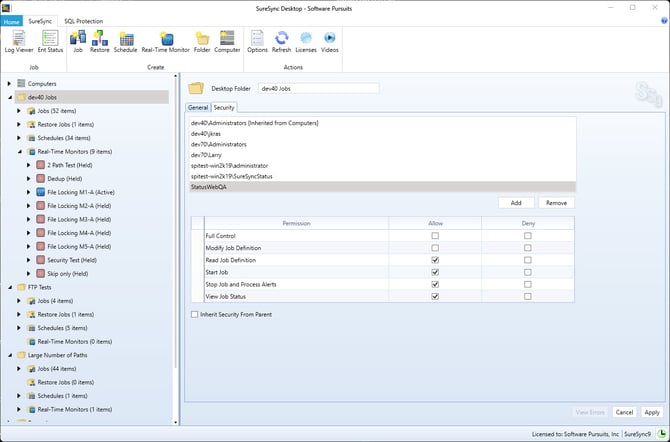Select the Large Number of Paths folder
Viewport: 670px width, 442px height.
(x=57, y=355)
